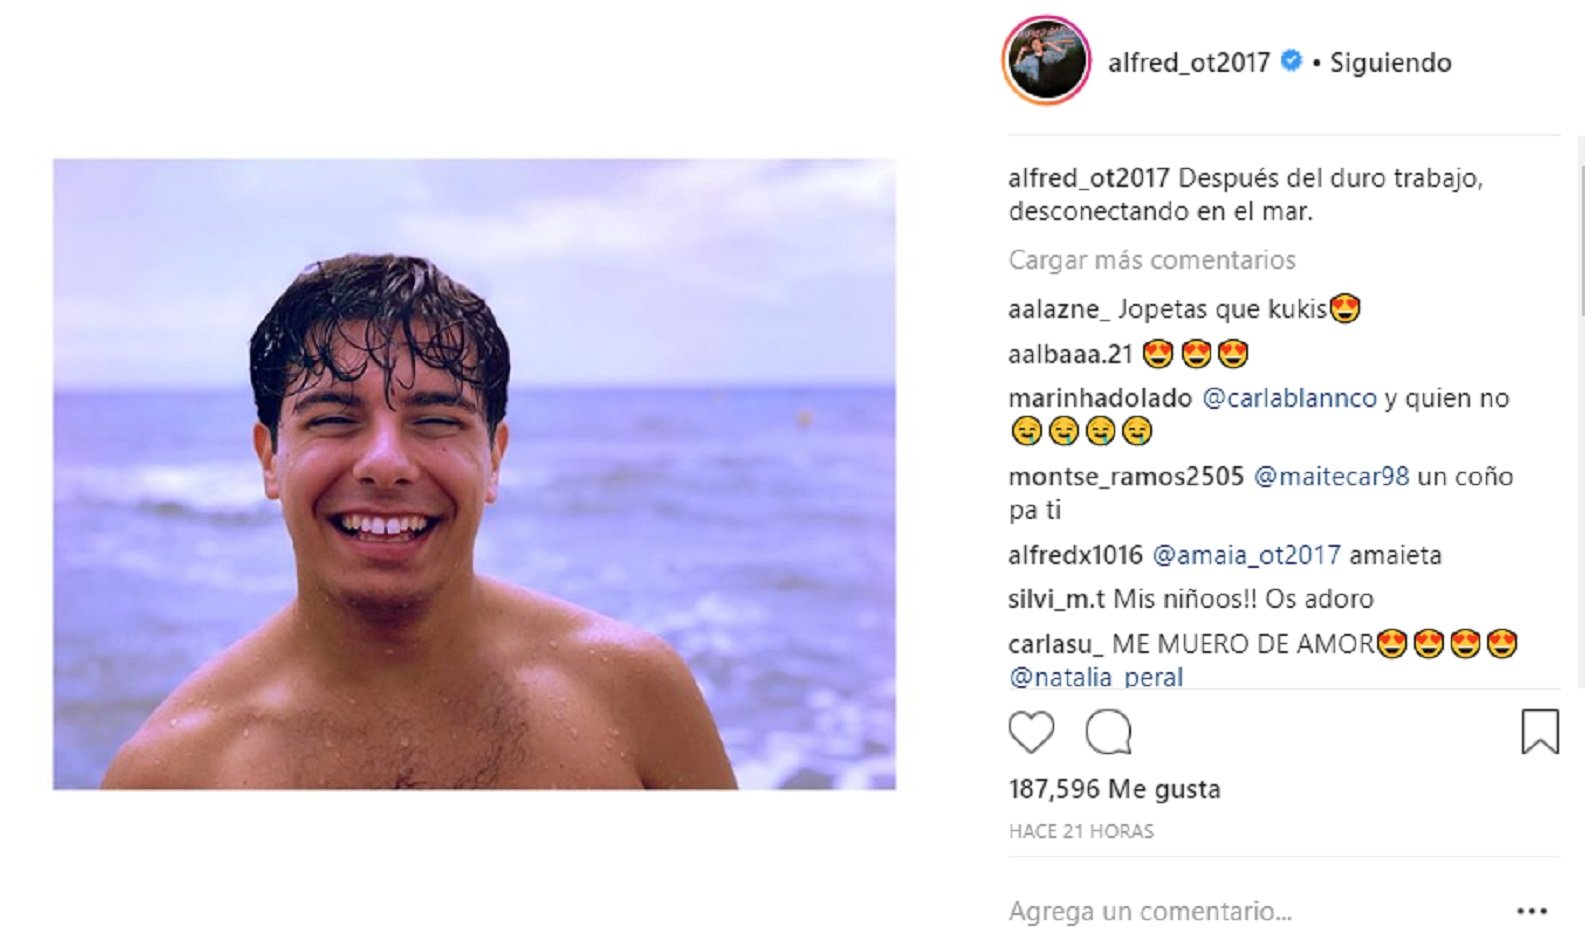Open the alfred_ot2017 profile picture
The image size is (1585, 950).
coord(1046,61)
